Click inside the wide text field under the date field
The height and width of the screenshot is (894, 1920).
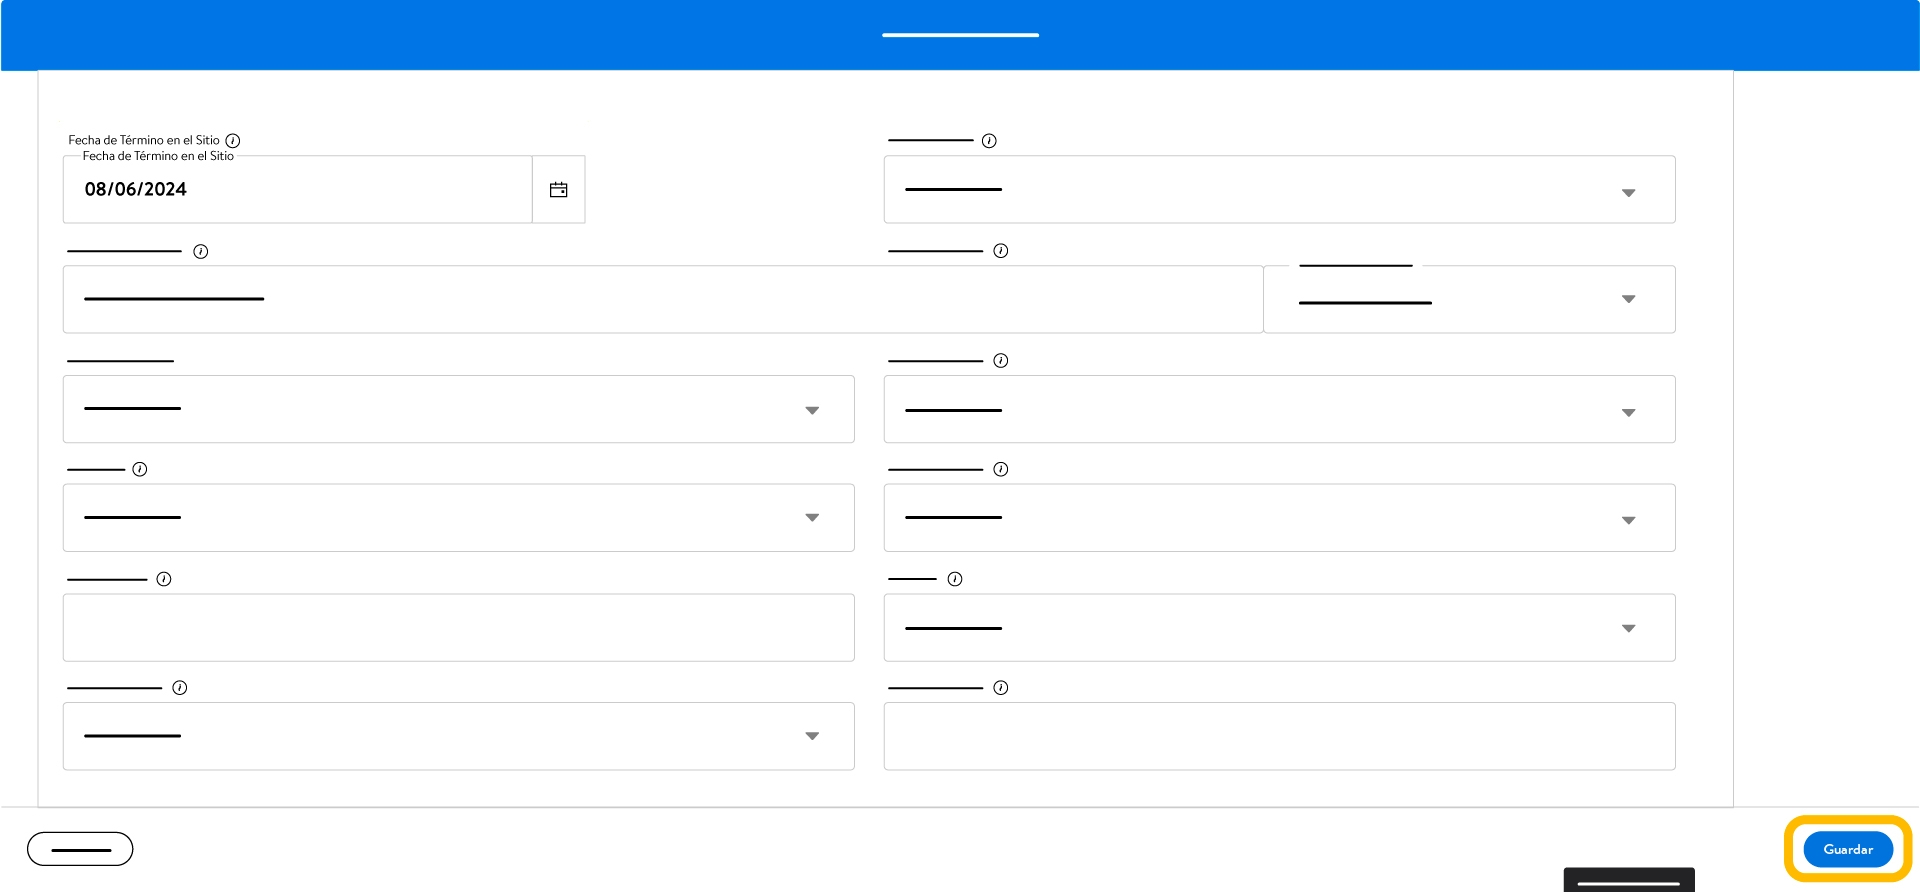pyautogui.click(x=663, y=300)
